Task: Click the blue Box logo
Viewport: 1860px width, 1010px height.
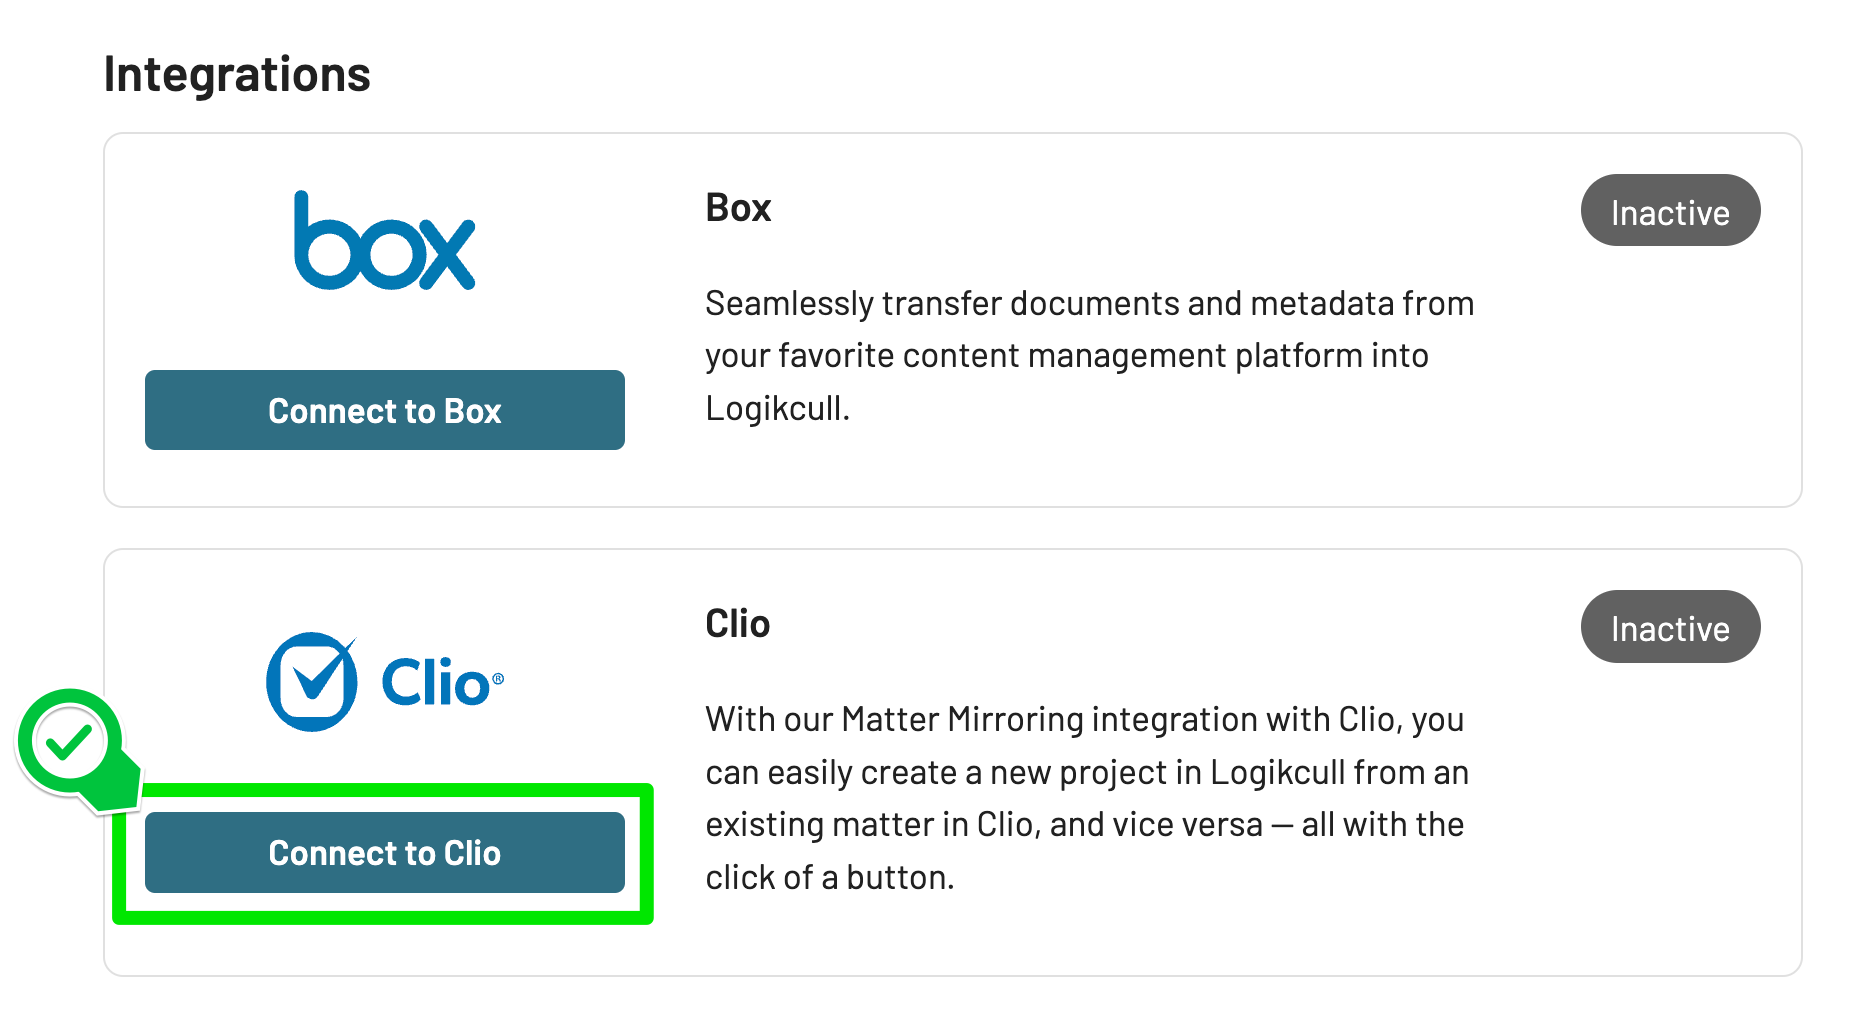Action: 384,240
